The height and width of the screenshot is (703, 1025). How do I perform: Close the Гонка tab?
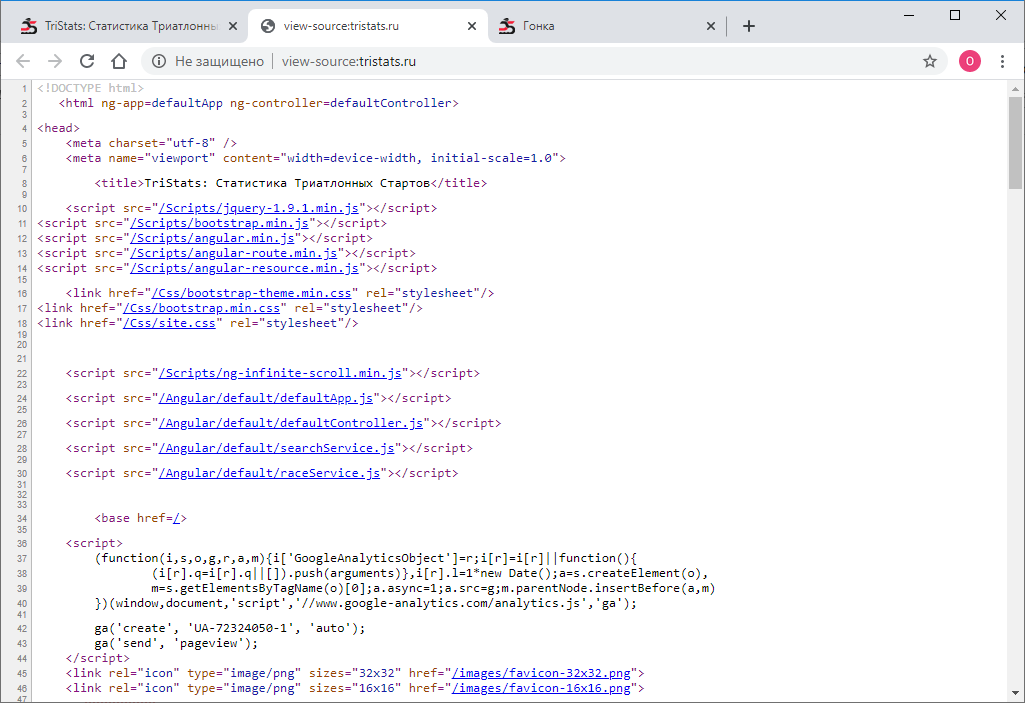click(711, 26)
